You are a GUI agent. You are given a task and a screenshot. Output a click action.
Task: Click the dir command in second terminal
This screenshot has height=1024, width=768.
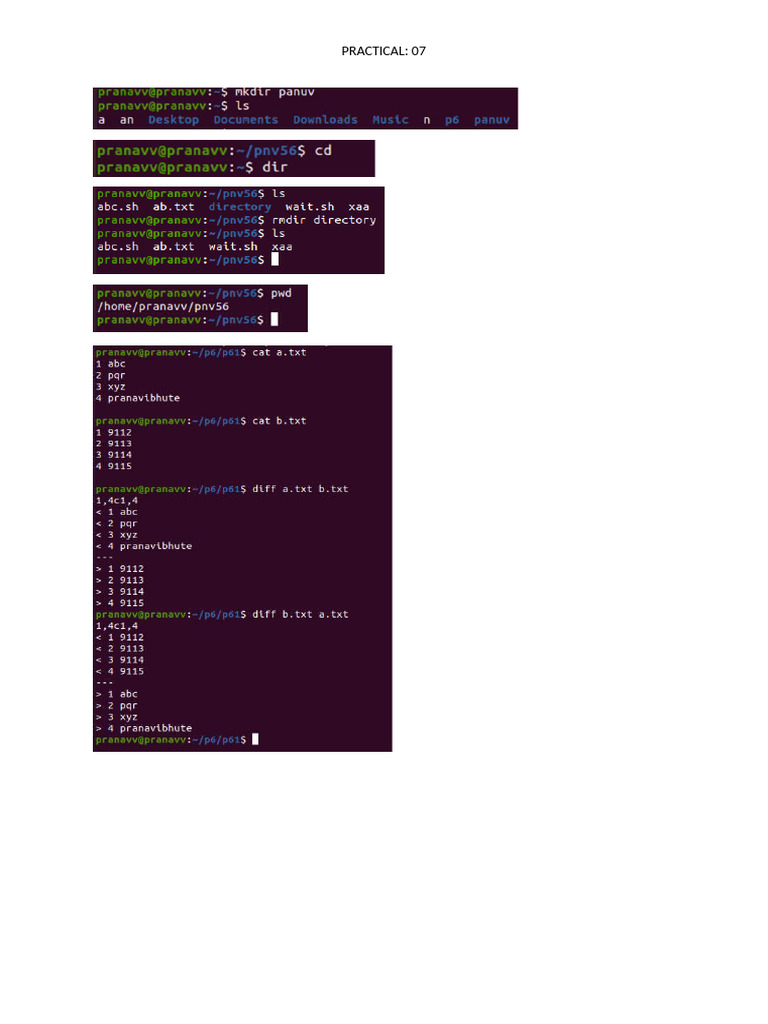pyautogui.click(x=274, y=167)
